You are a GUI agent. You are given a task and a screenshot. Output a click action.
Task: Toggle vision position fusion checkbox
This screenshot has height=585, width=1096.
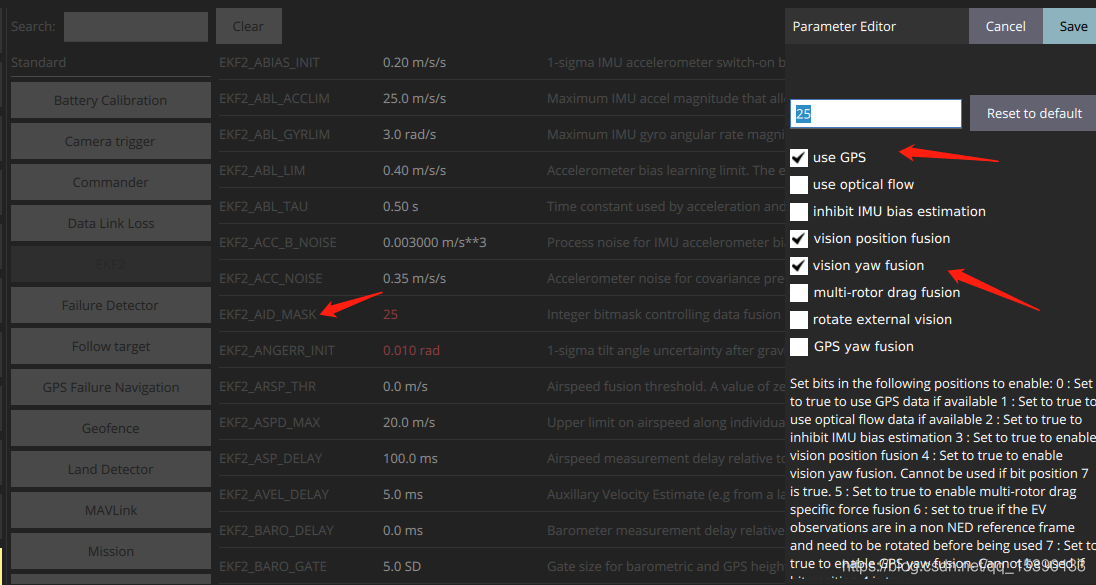(x=799, y=238)
